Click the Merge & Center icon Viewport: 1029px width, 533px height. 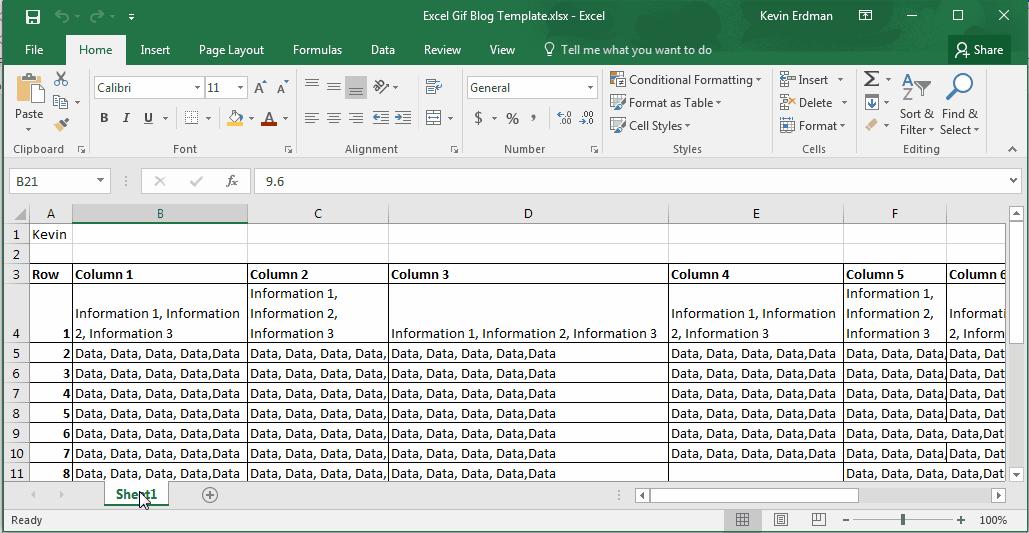pos(433,118)
